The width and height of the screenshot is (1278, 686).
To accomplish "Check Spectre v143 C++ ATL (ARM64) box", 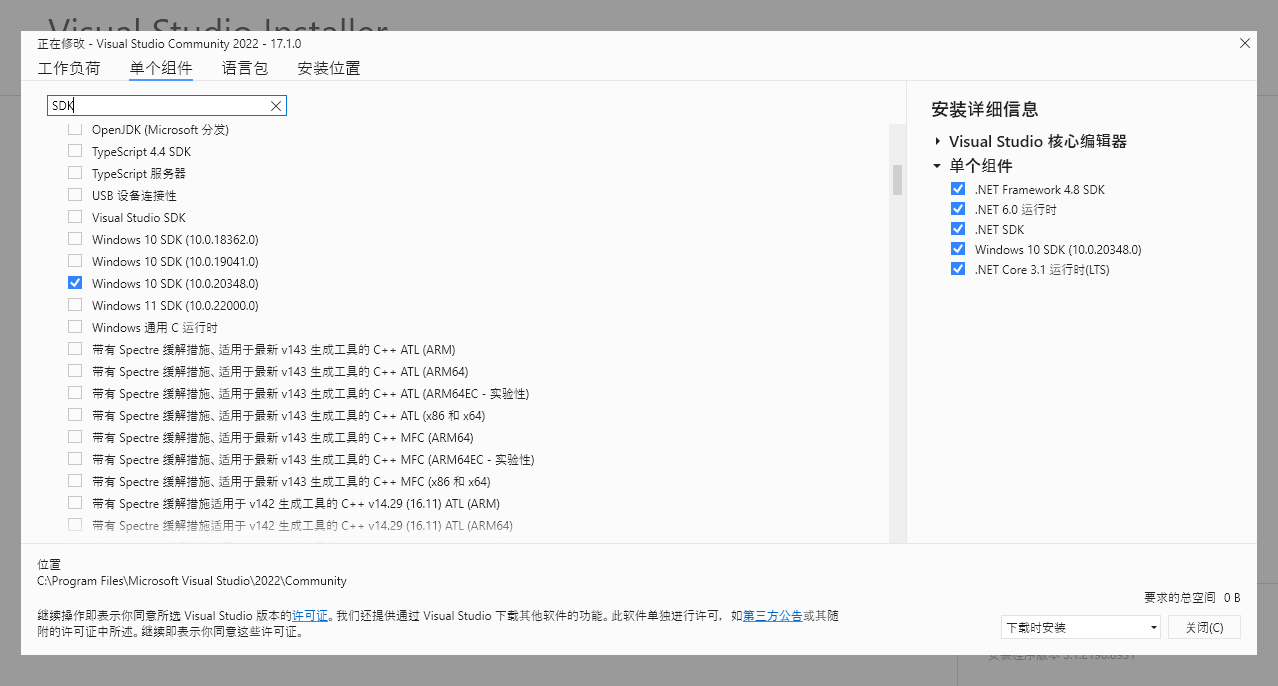I will (x=75, y=371).
